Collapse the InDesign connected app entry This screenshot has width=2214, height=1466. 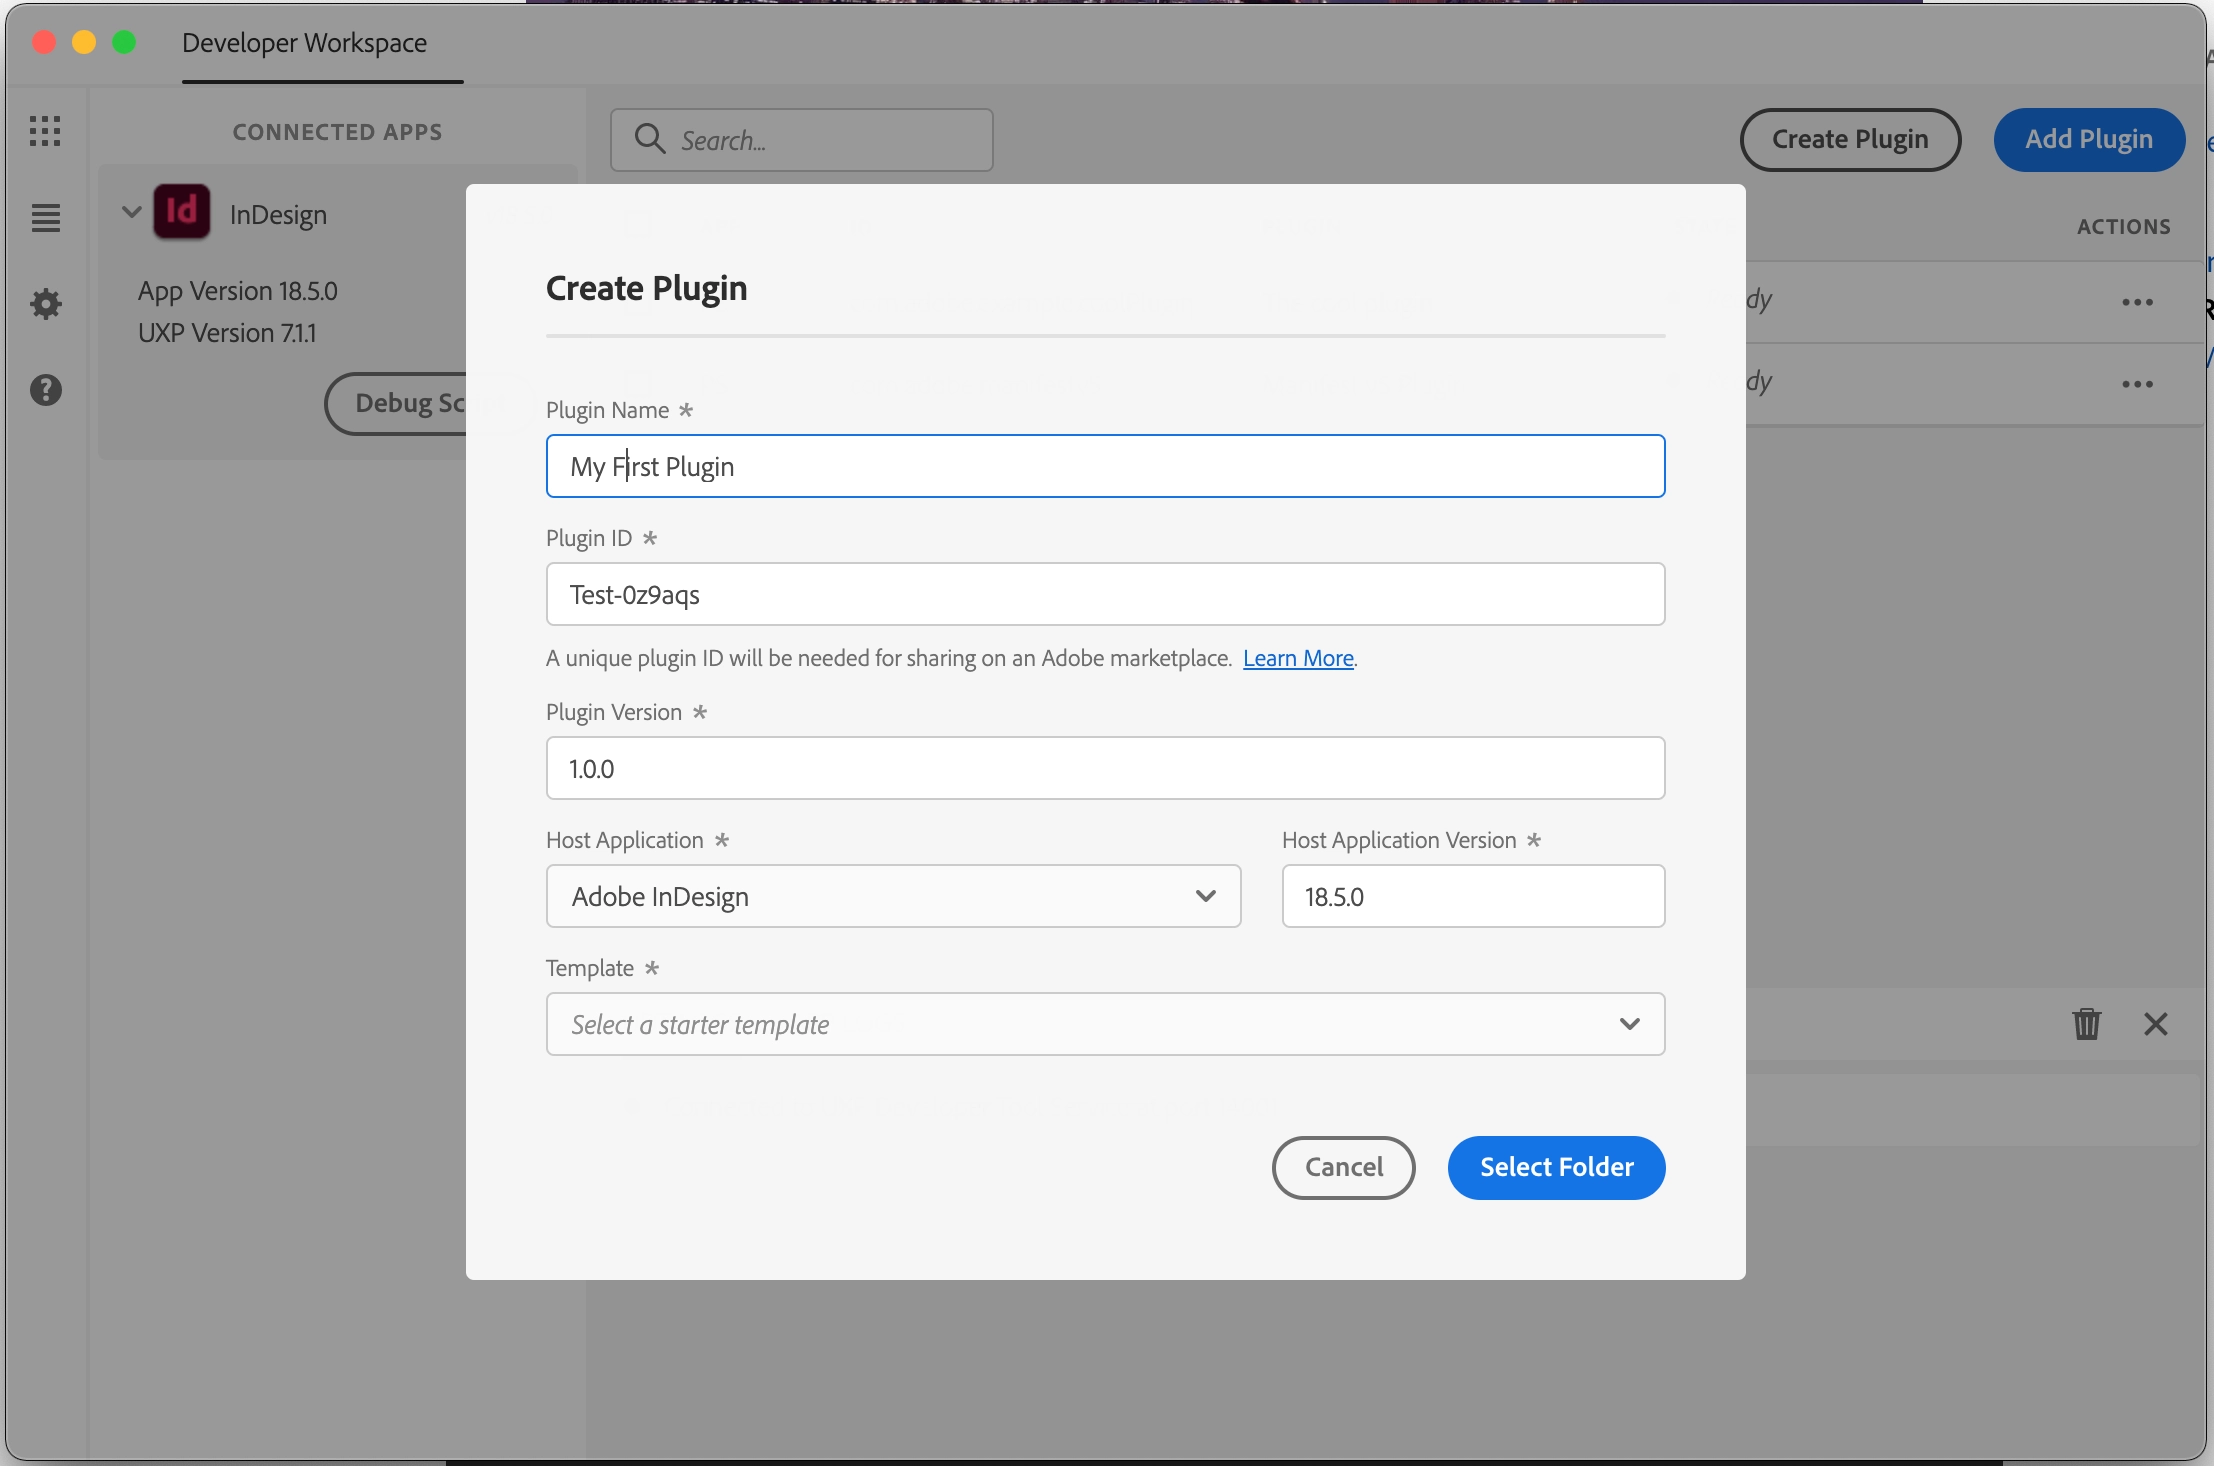(131, 212)
